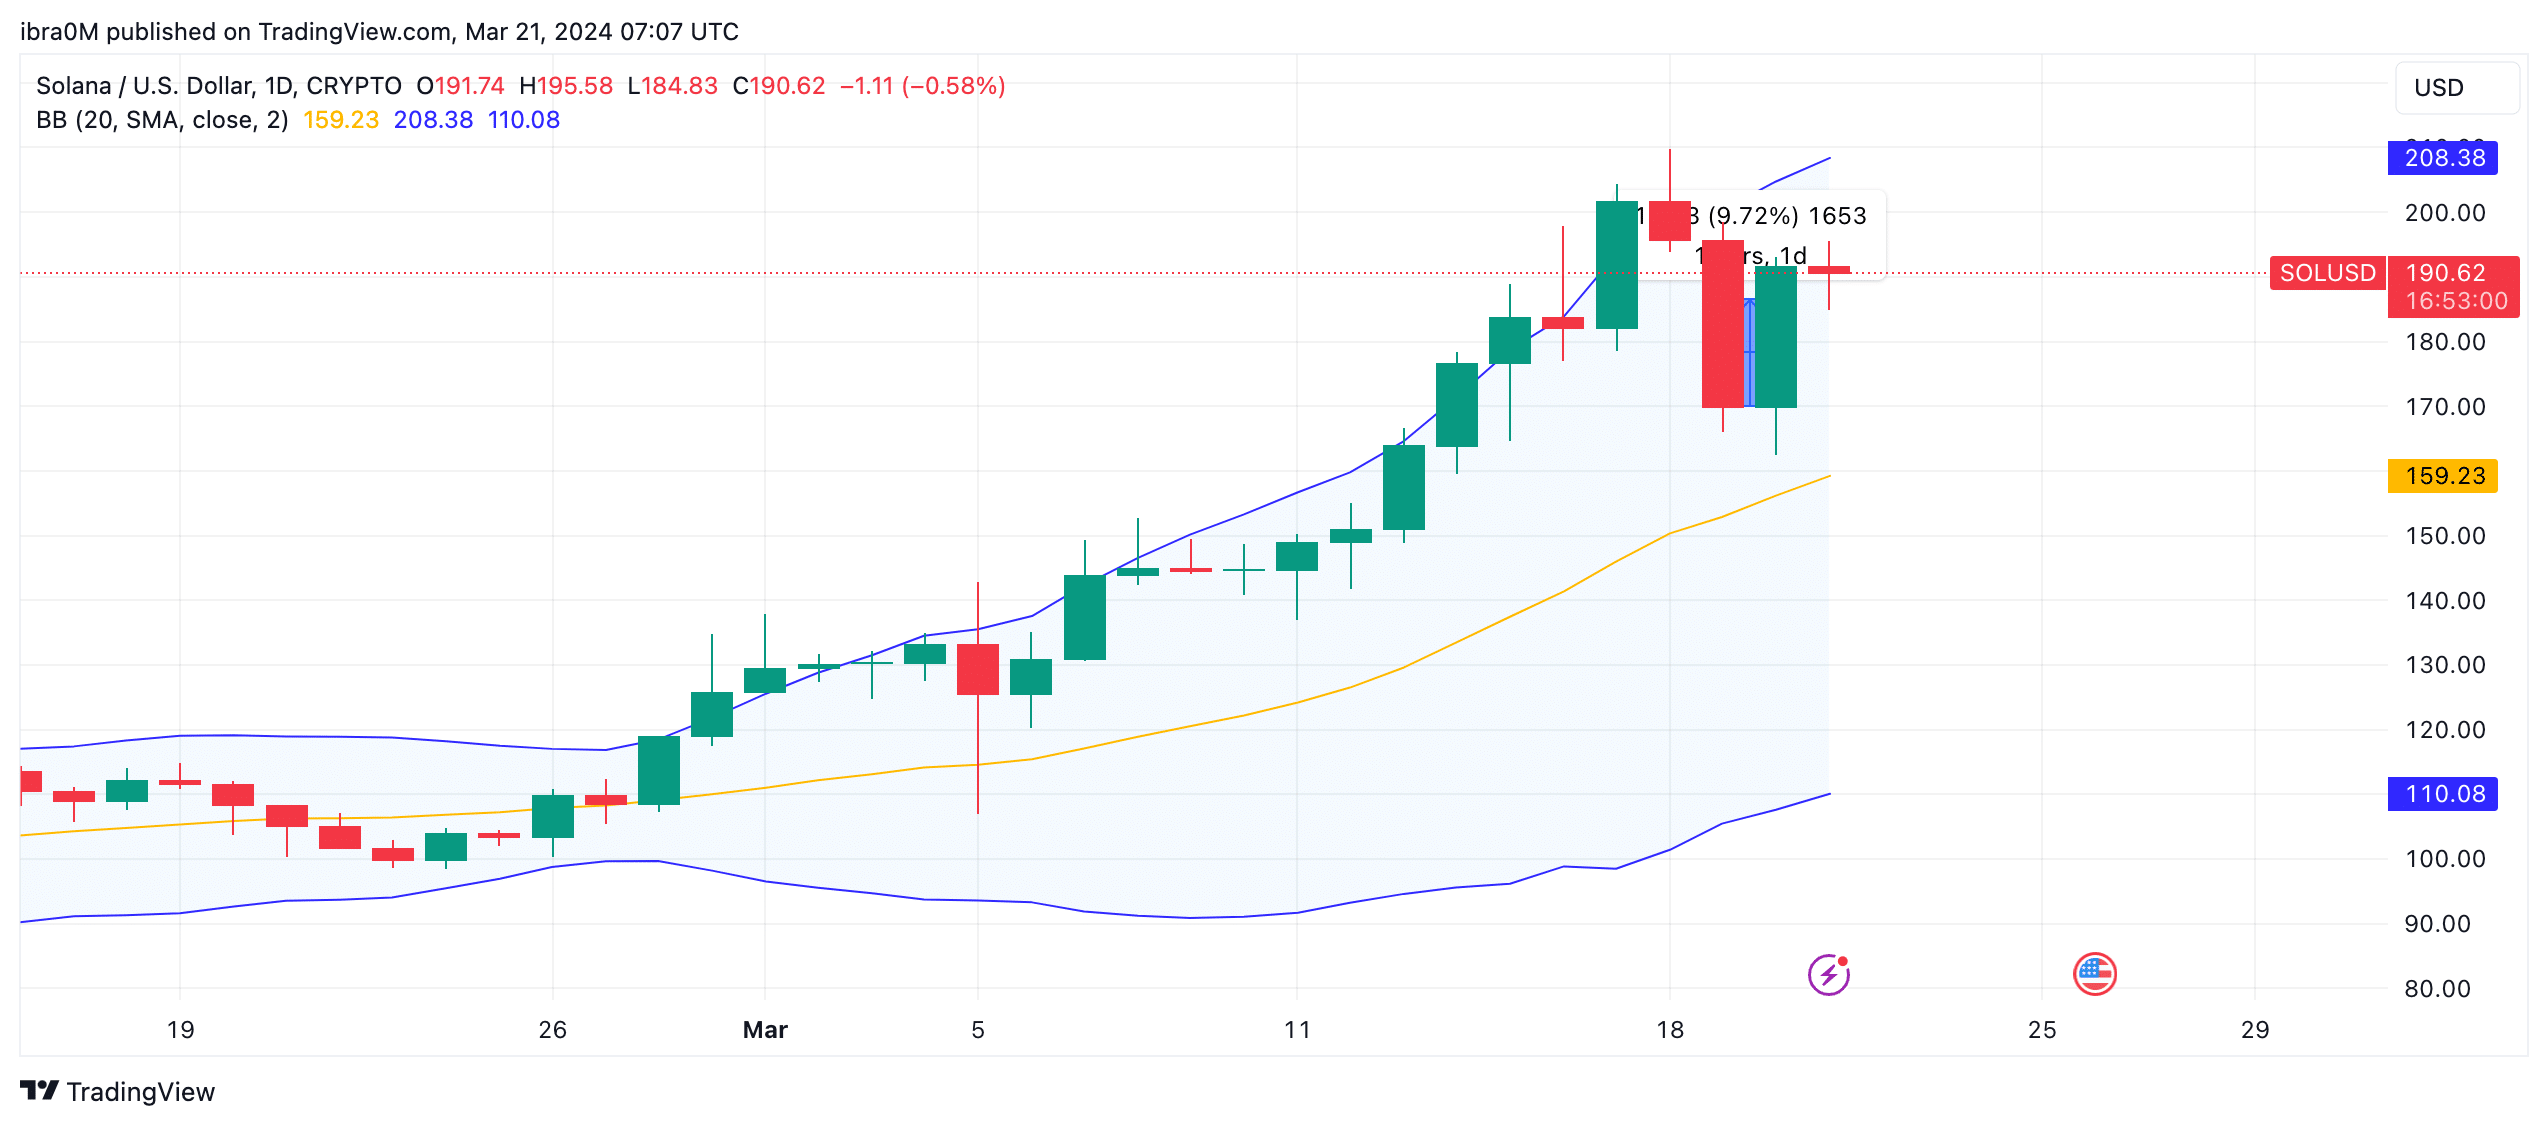Click the orange 159.23 value in legend
This screenshot has height=1126, width=2548.
tap(341, 120)
